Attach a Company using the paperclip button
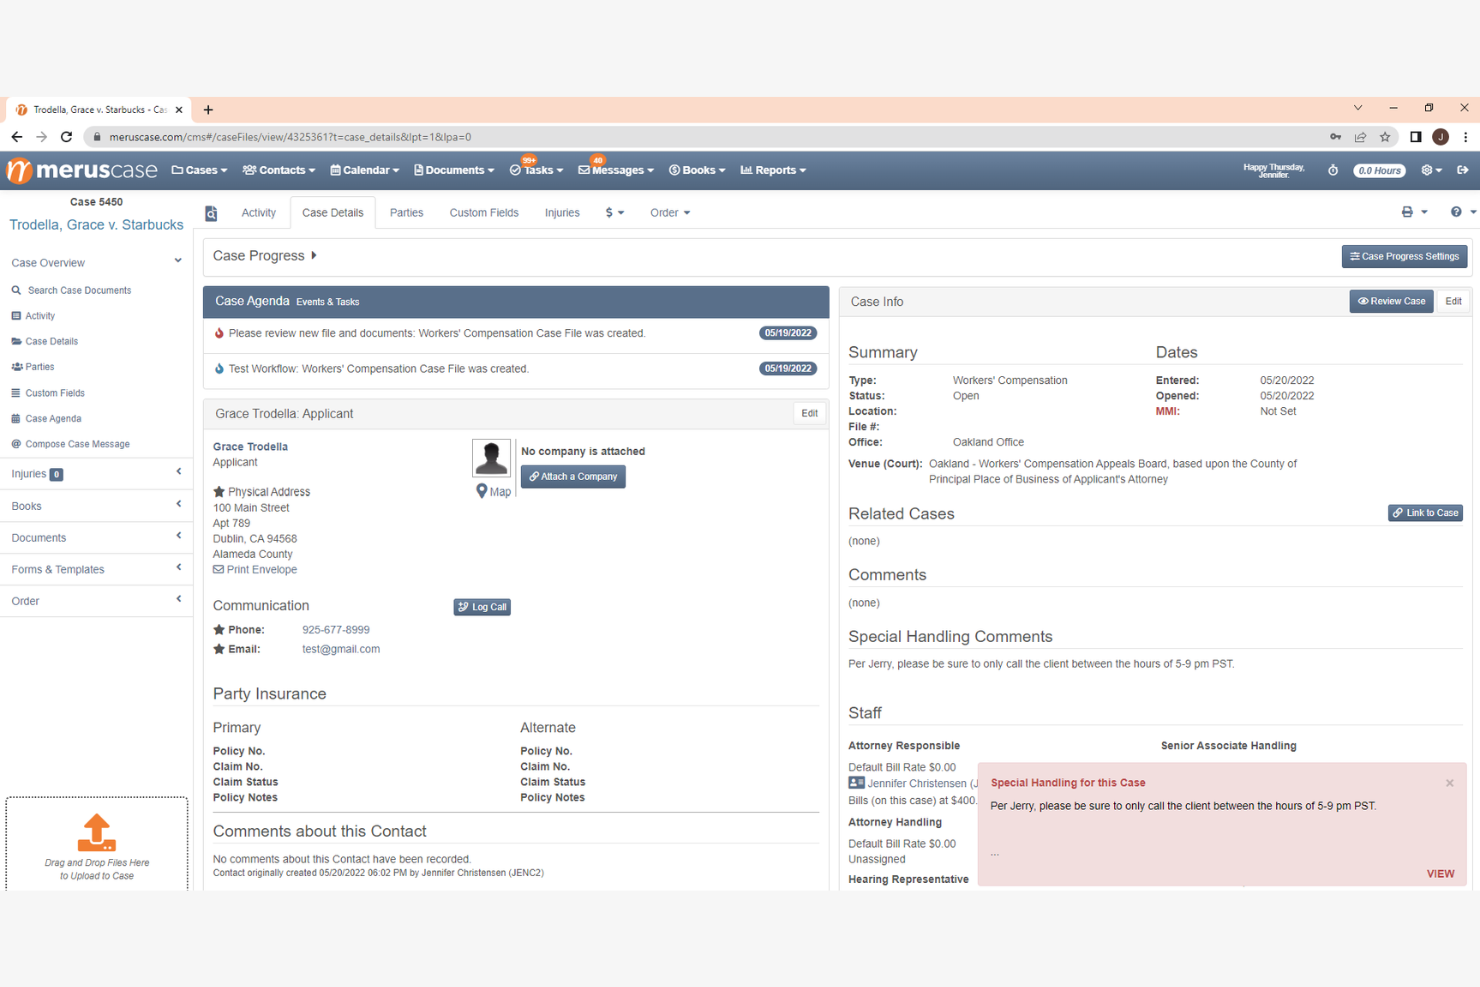Image resolution: width=1480 pixels, height=987 pixels. [573, 476]
